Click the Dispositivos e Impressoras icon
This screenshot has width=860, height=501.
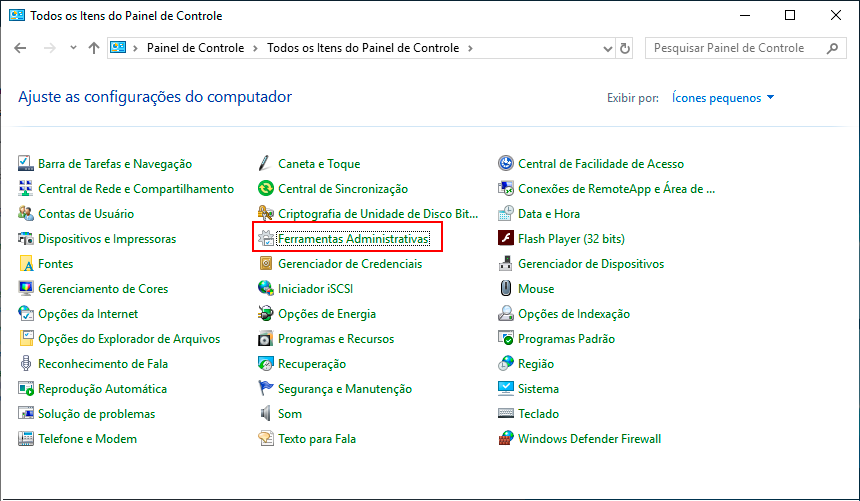[x=26, y=239]
